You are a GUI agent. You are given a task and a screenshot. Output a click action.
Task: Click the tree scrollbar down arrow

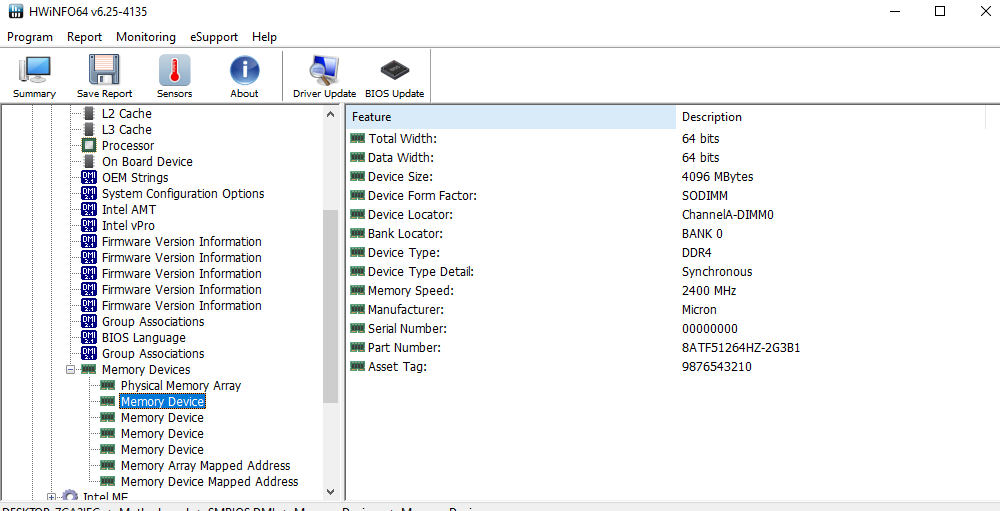coord(330,492)
